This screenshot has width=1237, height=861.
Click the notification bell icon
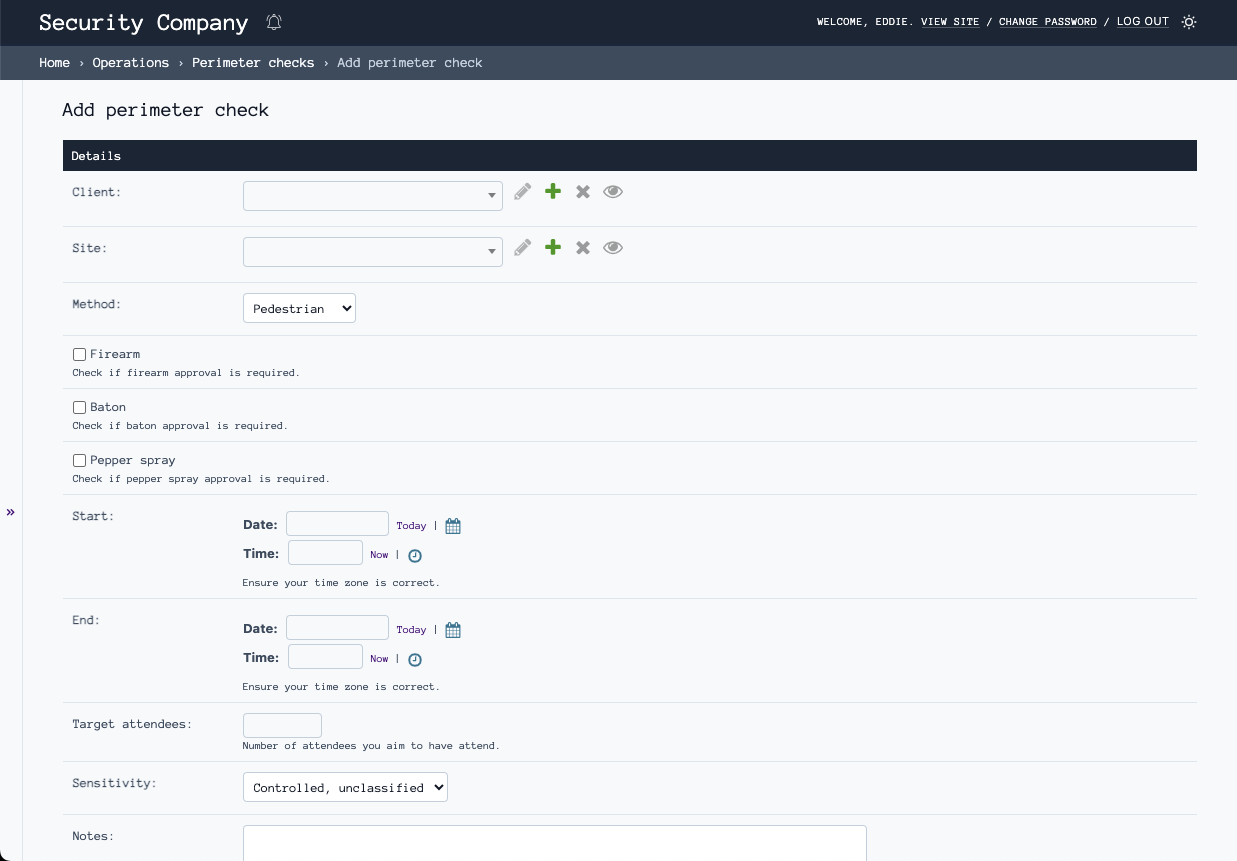[274, 22]
